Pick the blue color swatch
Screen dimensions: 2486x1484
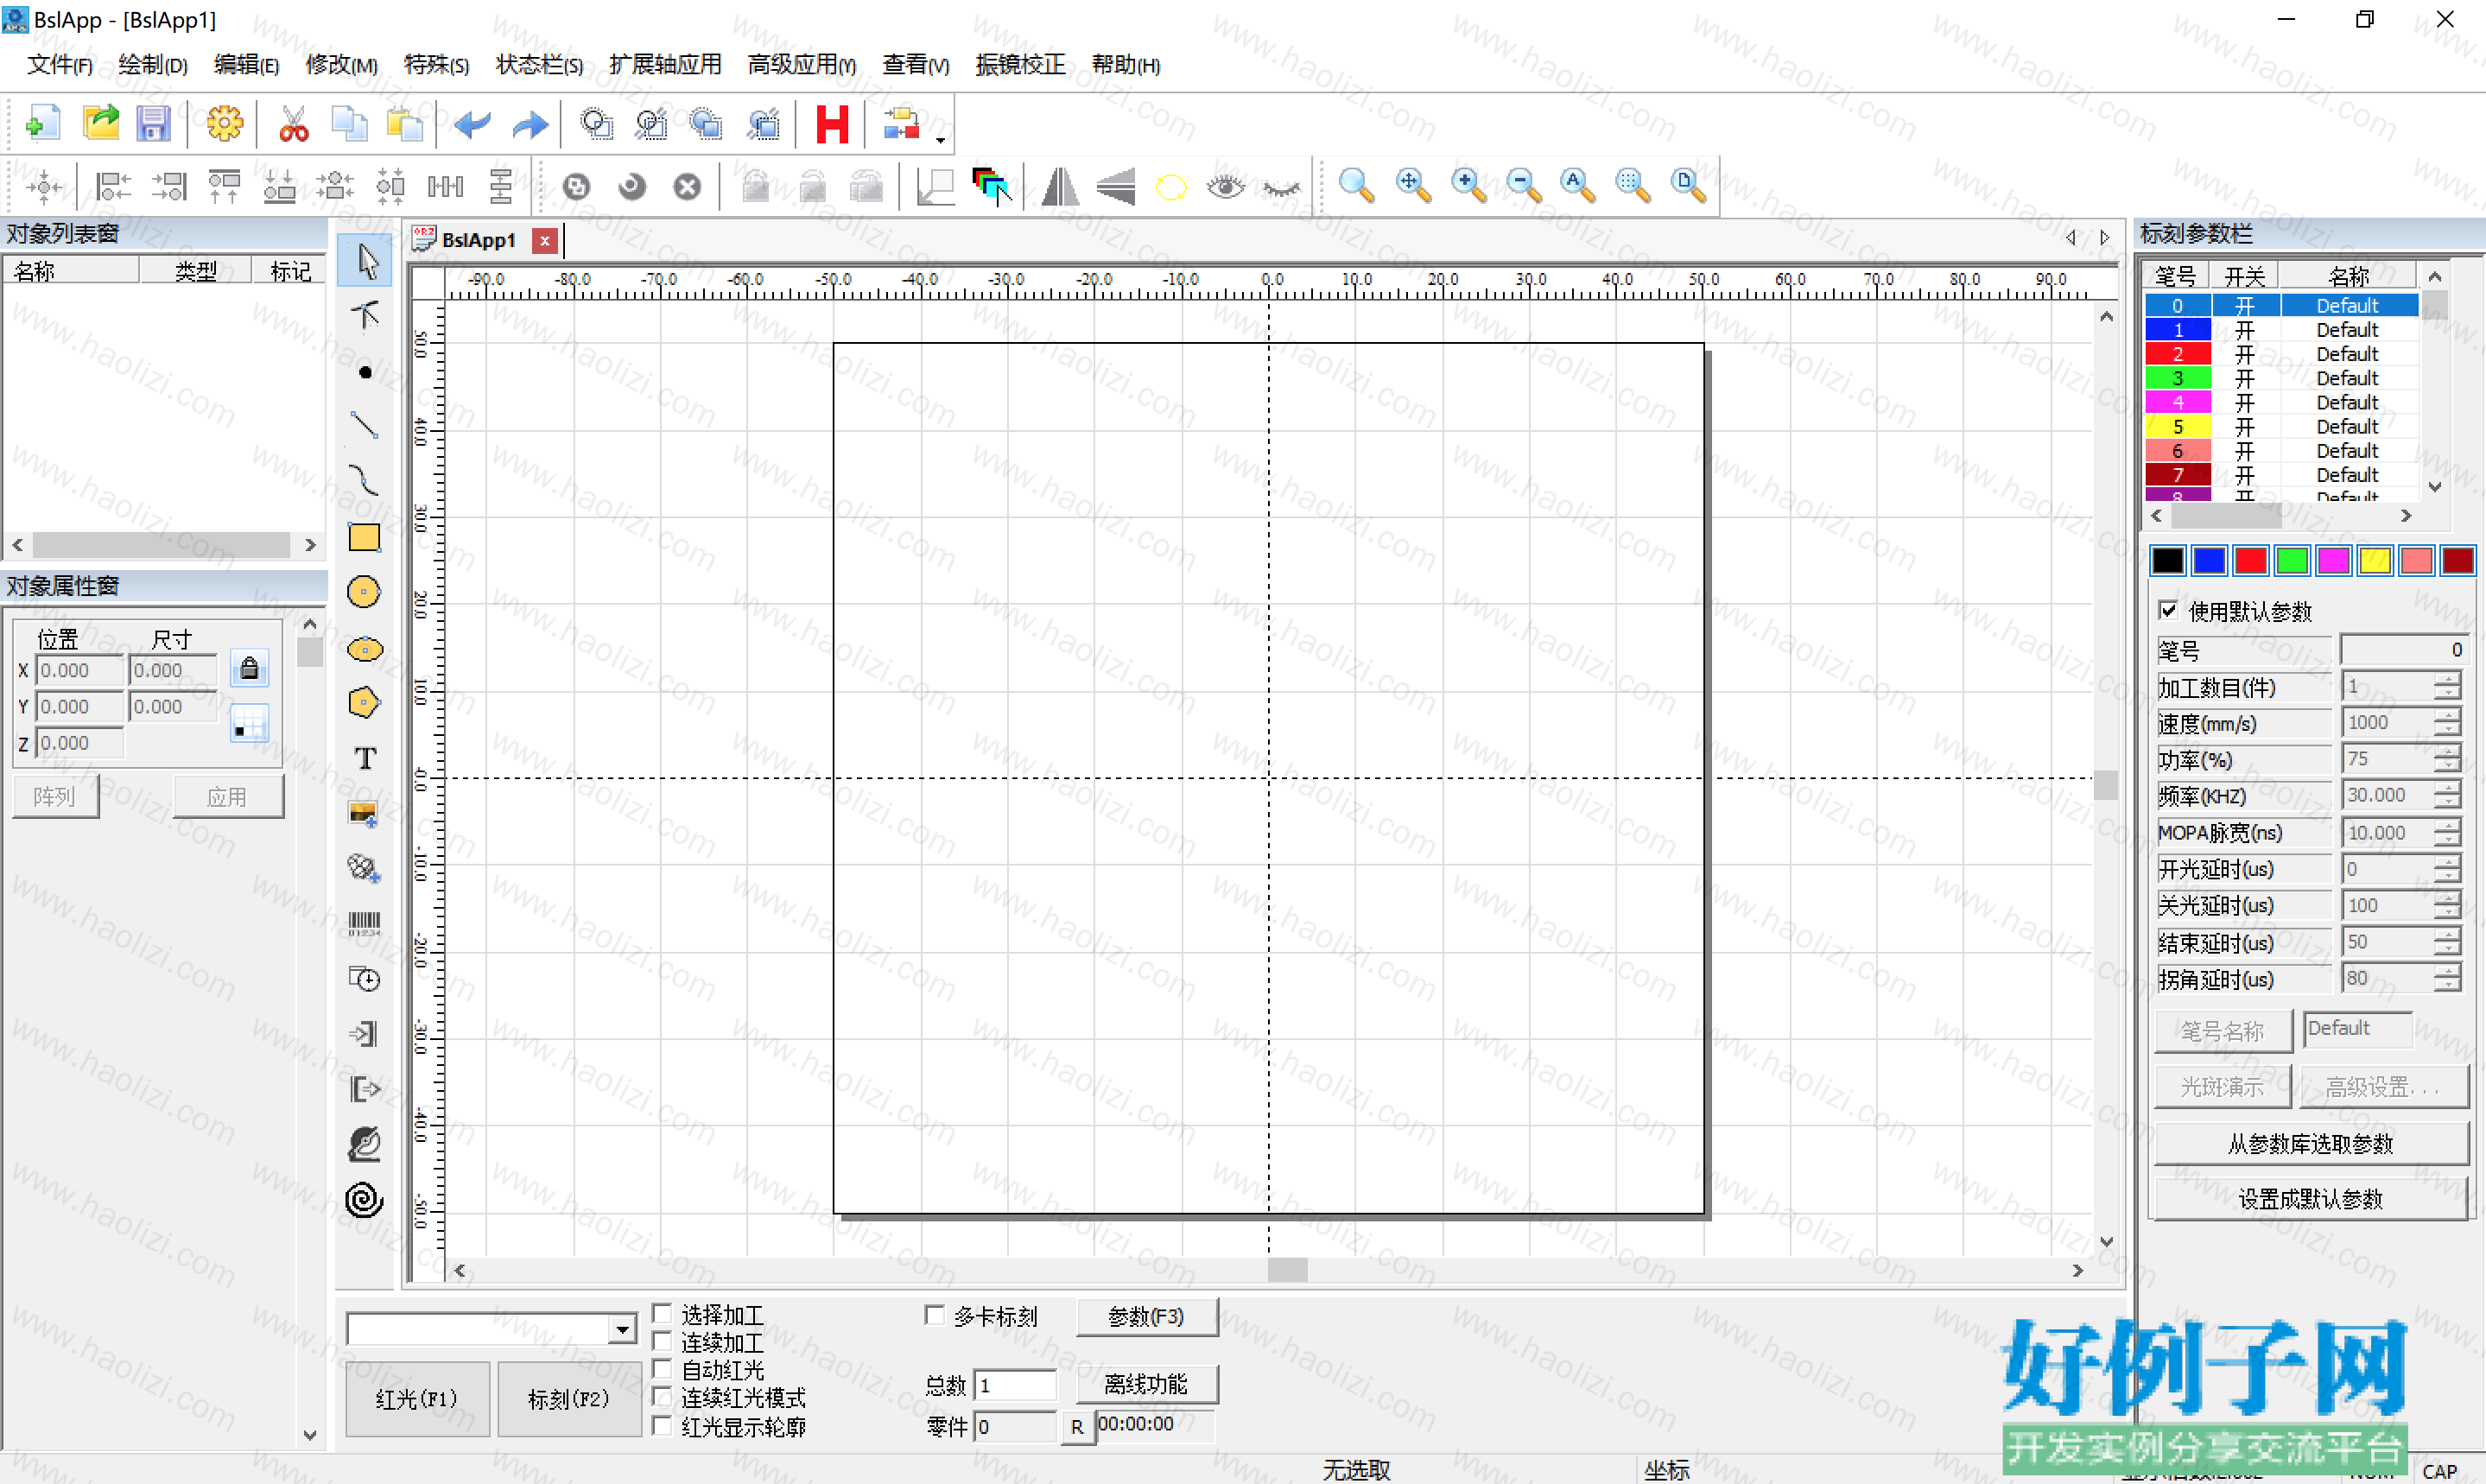pyautogui.click(x=2209, y=561)
